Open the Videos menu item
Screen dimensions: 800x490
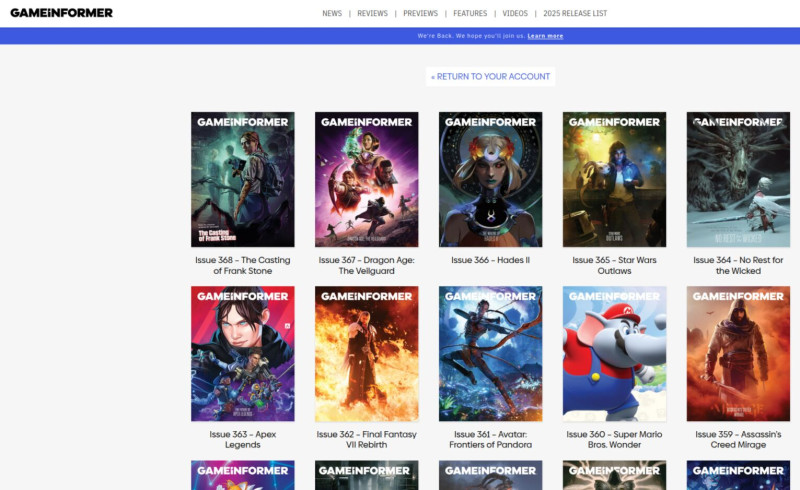click(515, 13)
